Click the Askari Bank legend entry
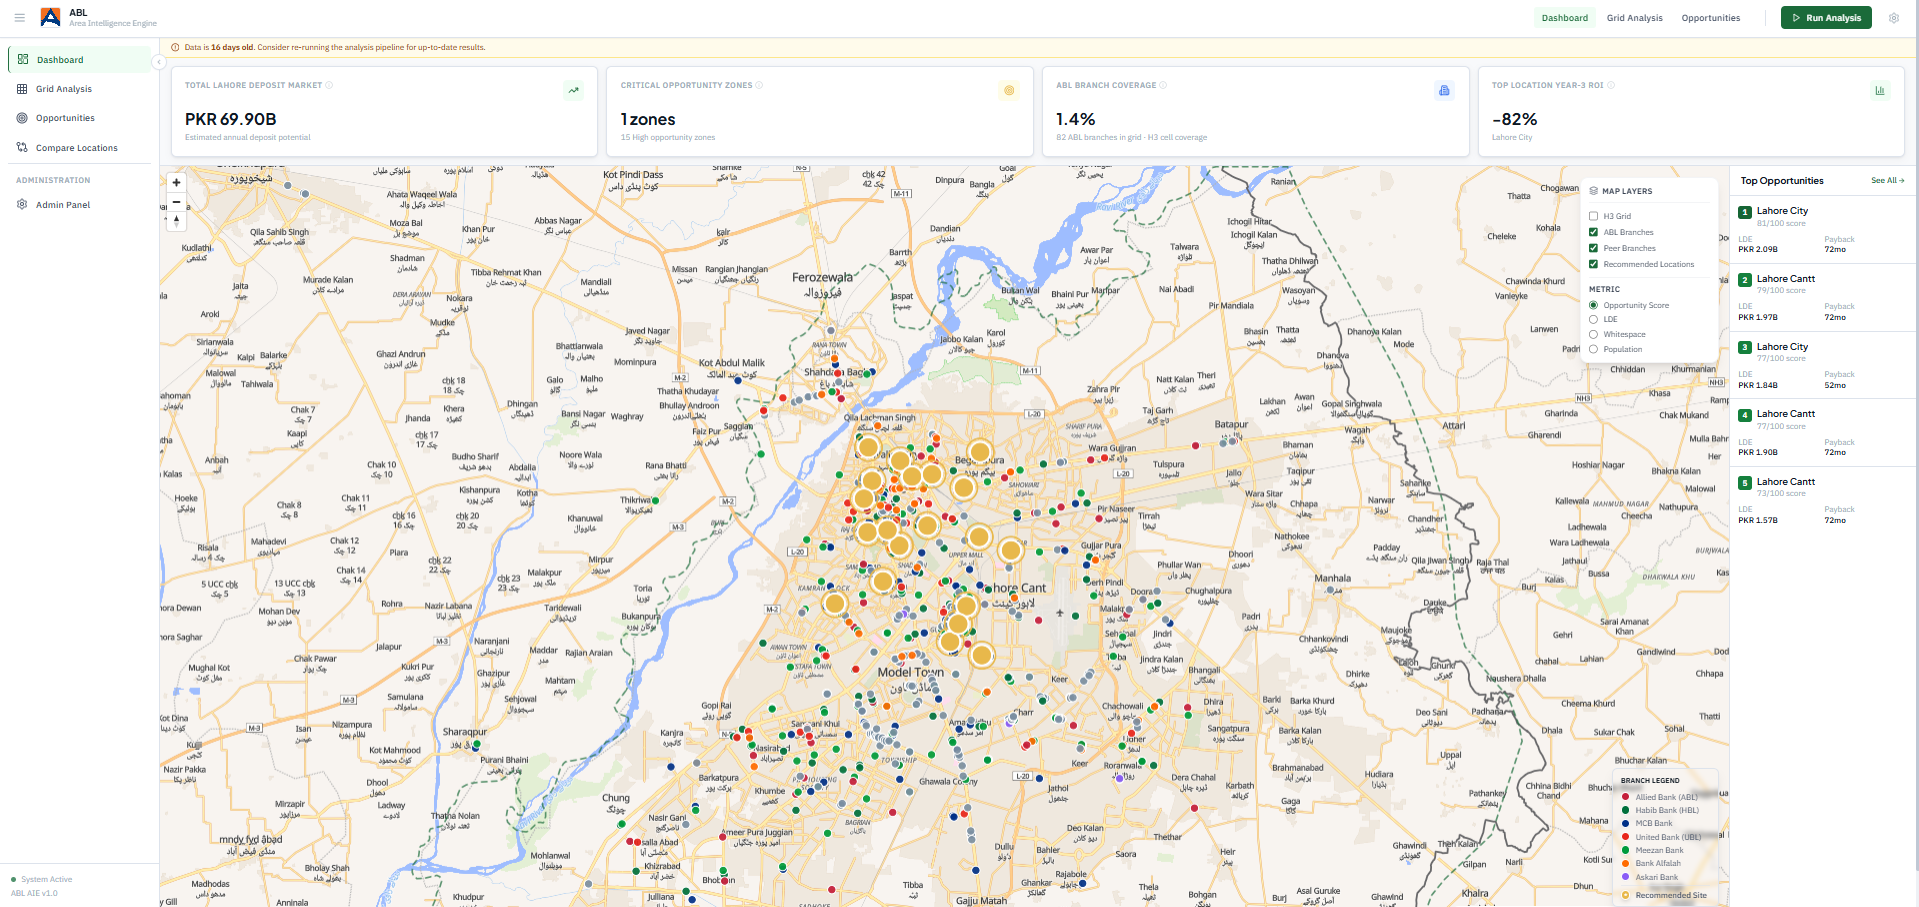1919x907 pixels. click(1650, 877)
